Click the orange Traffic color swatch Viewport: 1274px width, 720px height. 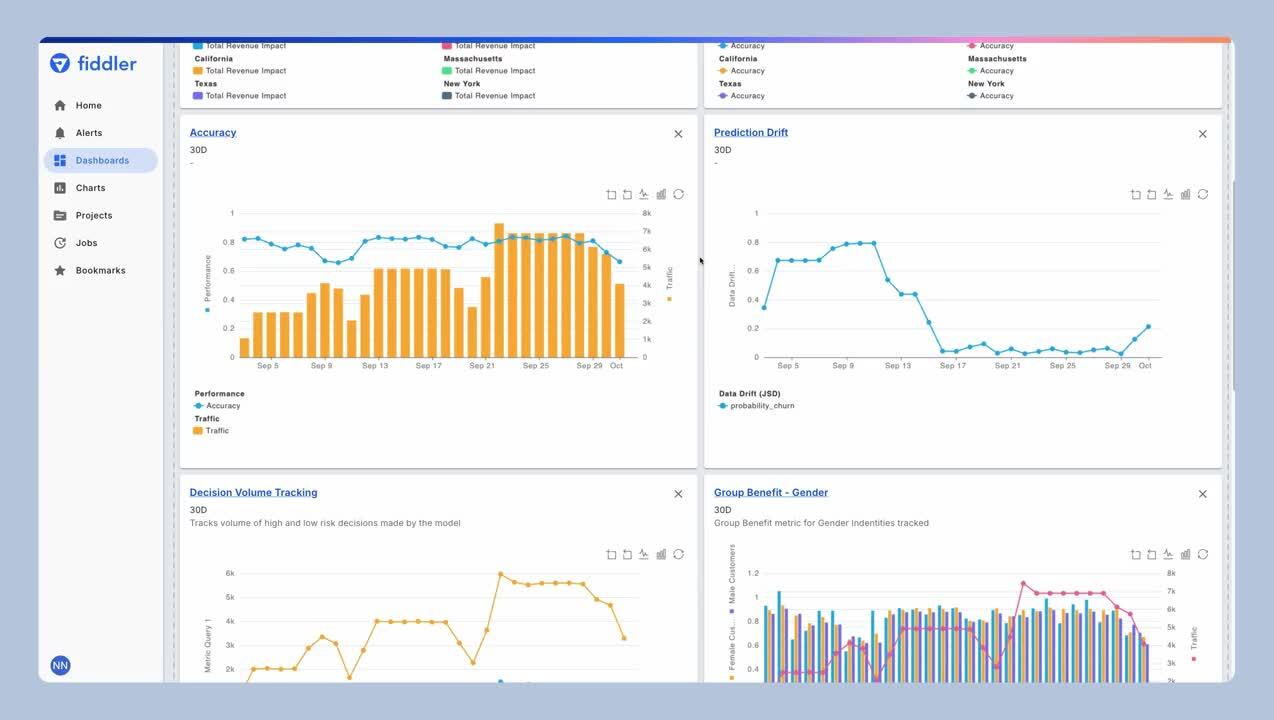click(197, 430)
